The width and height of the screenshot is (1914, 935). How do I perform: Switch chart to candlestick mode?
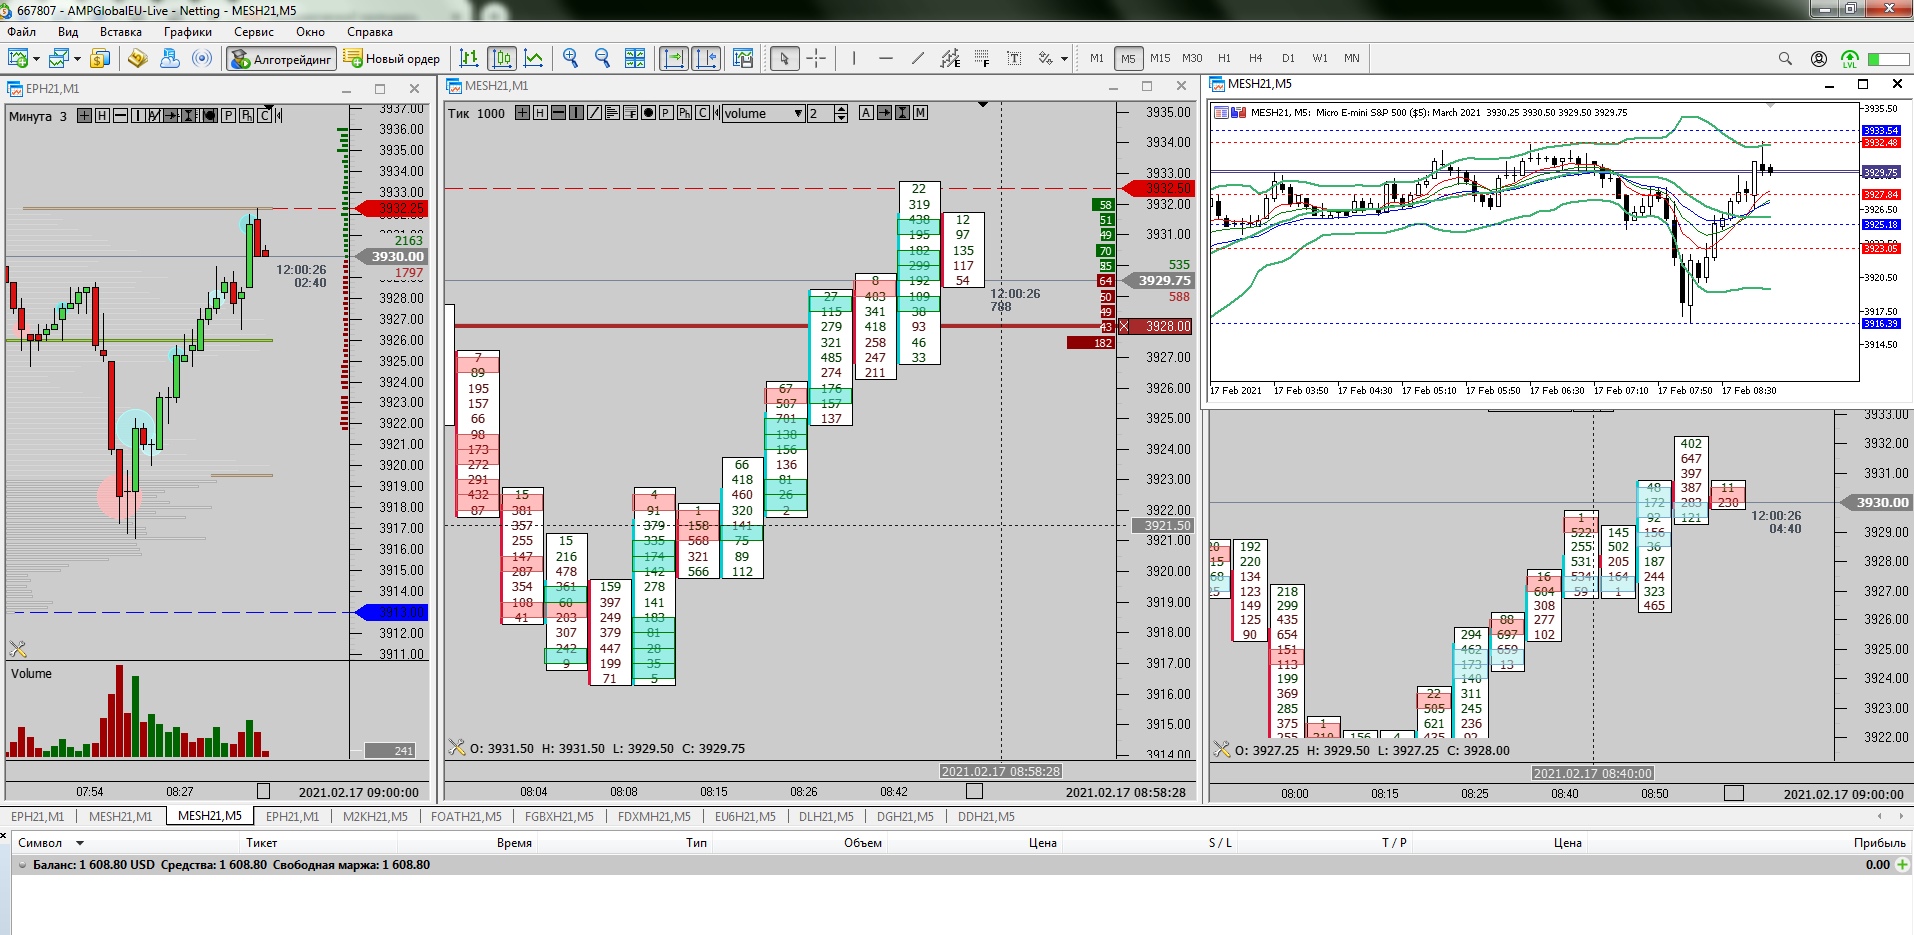coord(502,58)
